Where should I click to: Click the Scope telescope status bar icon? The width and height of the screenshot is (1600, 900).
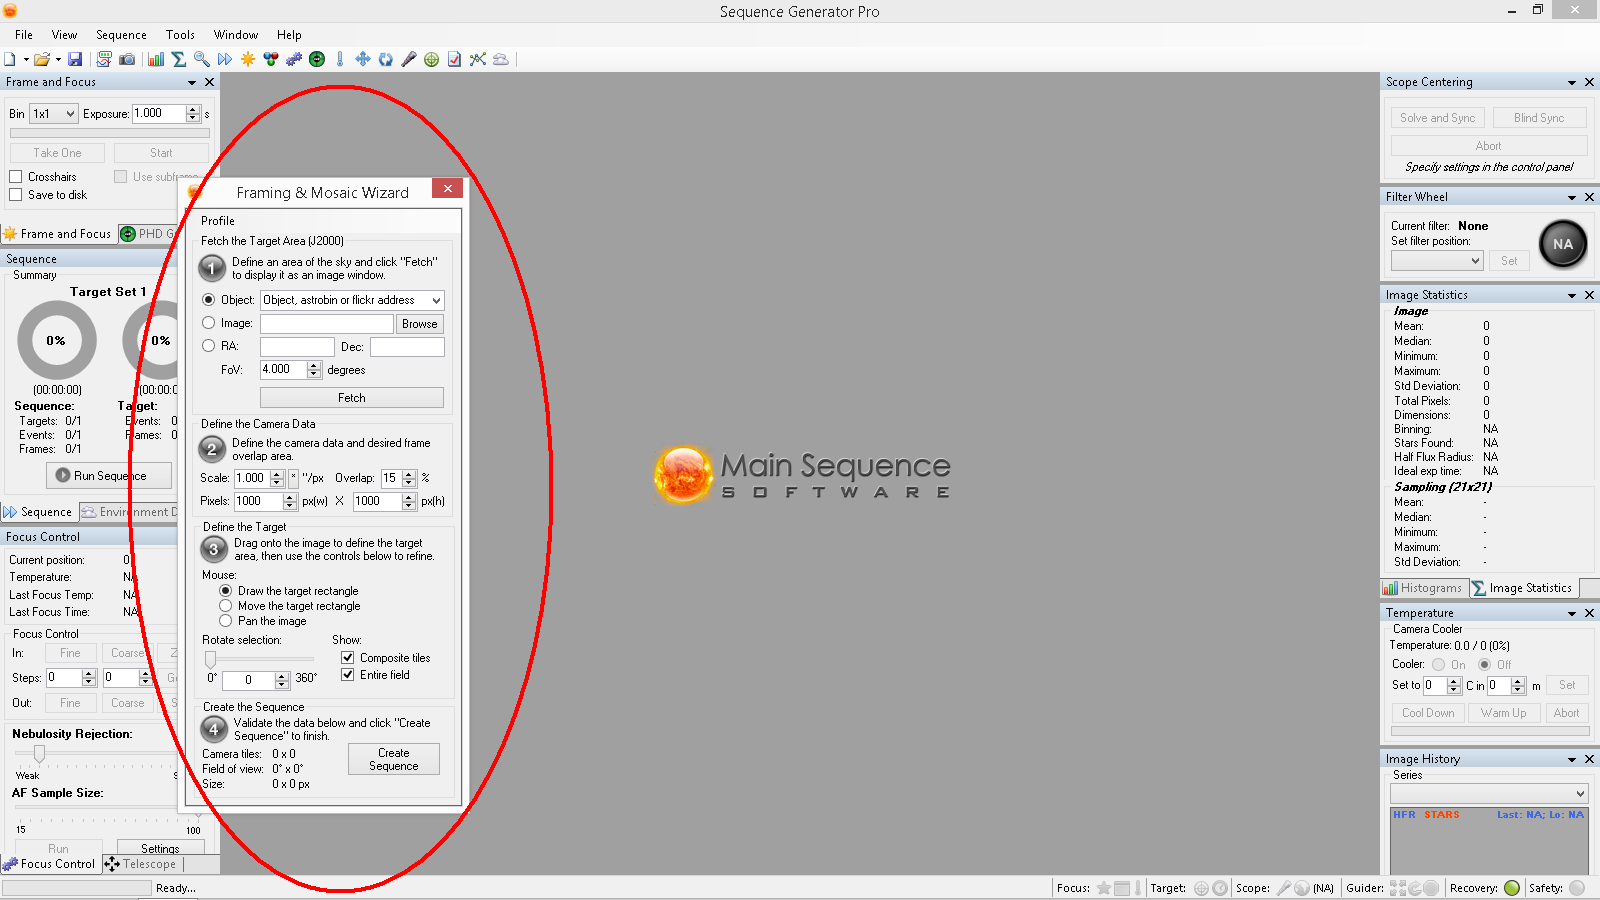(x=1284, y=888)
